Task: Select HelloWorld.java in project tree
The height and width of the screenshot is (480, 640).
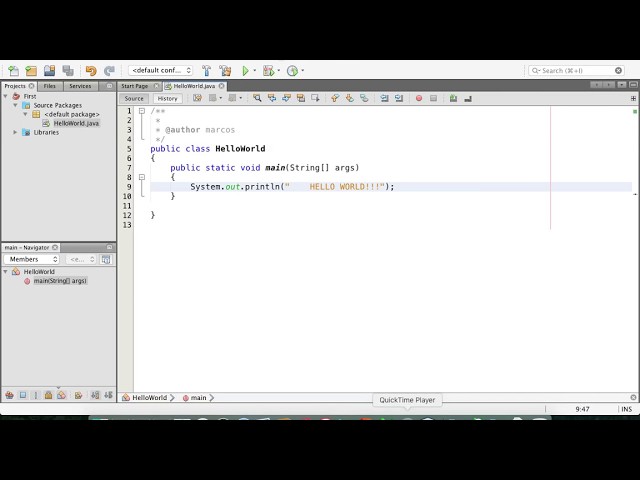Action: point(76,123)
